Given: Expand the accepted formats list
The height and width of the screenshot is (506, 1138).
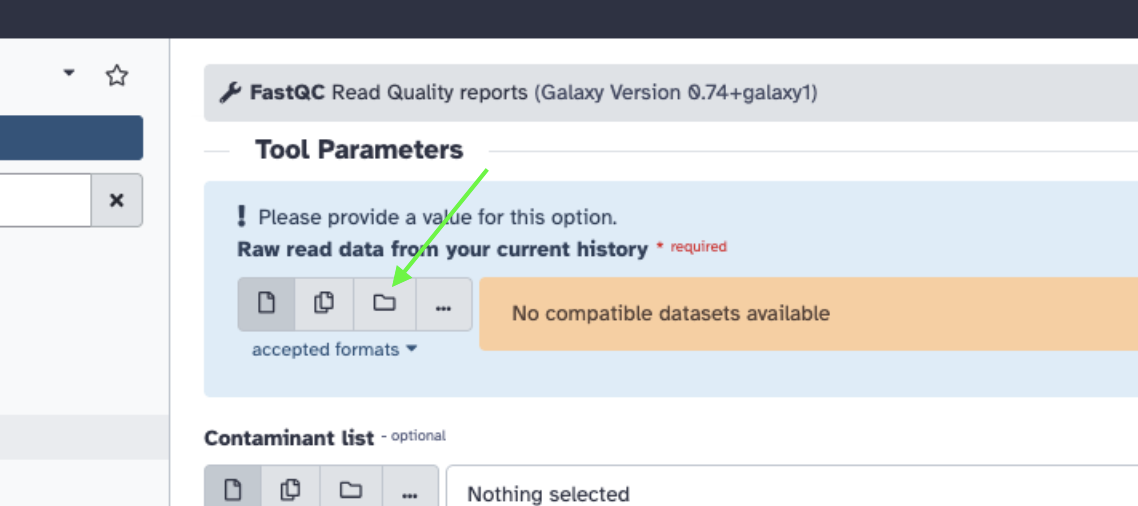Looking at the screenshot, I should point(334,350).
